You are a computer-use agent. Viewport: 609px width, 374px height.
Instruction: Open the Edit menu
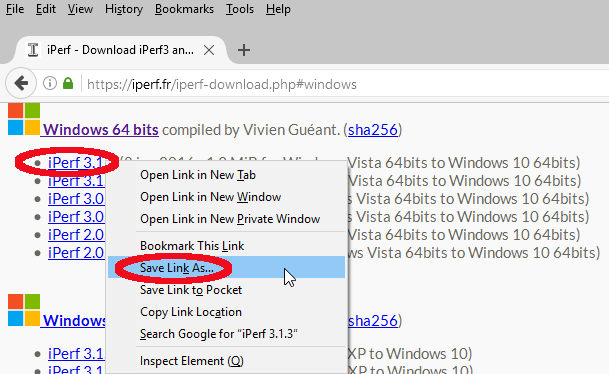point(45,9)
